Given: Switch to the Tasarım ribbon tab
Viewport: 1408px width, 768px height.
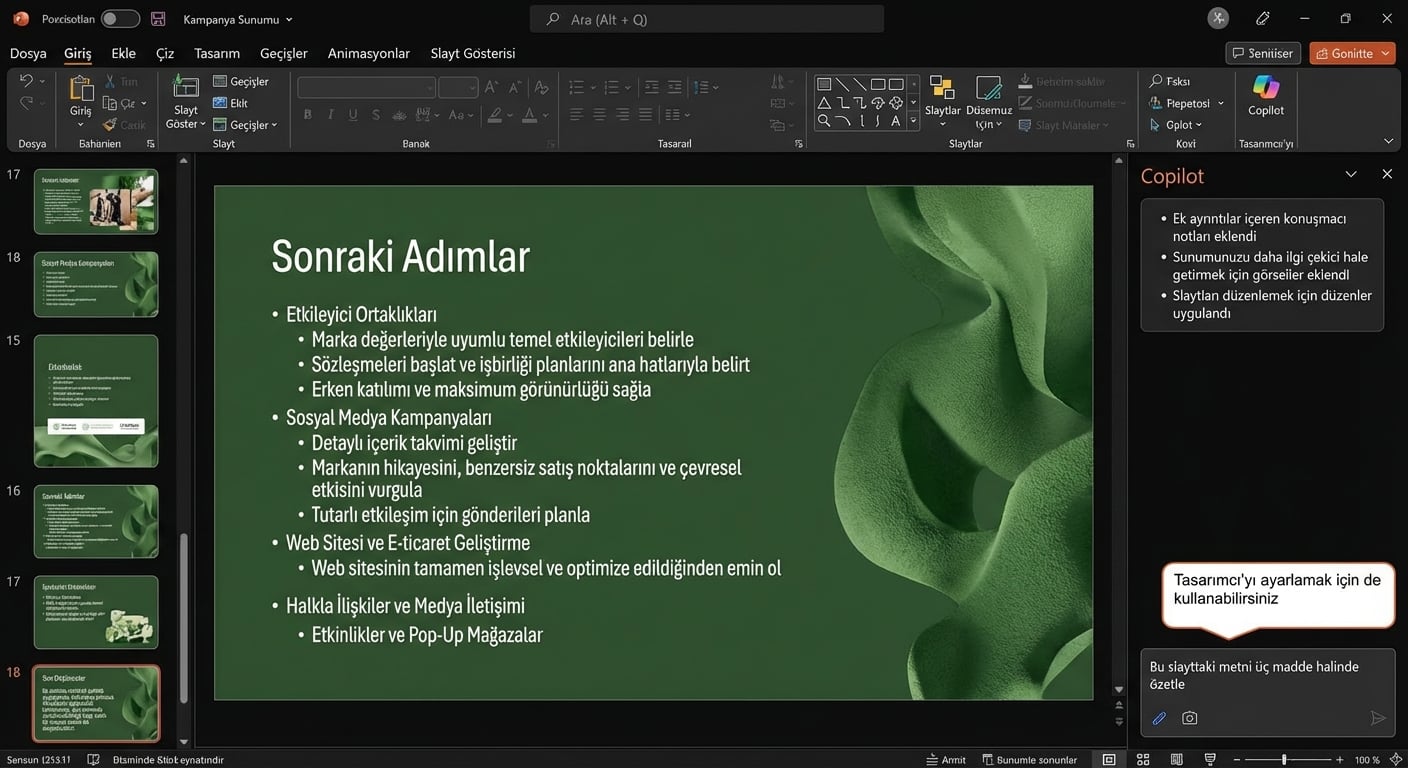Looking at the screenshot, I should pos(216,53).
